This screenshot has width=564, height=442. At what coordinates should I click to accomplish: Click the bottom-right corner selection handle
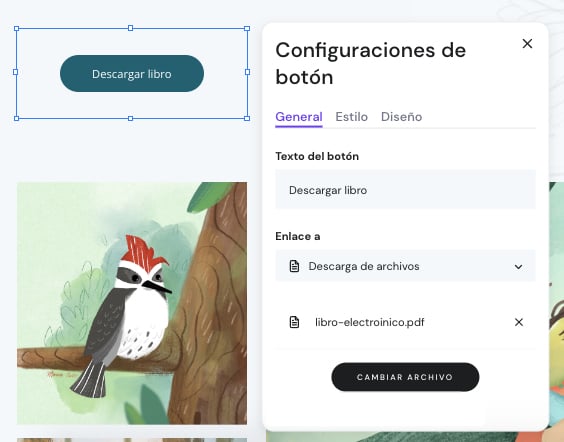pyautogui.click(x=247, y=118)
